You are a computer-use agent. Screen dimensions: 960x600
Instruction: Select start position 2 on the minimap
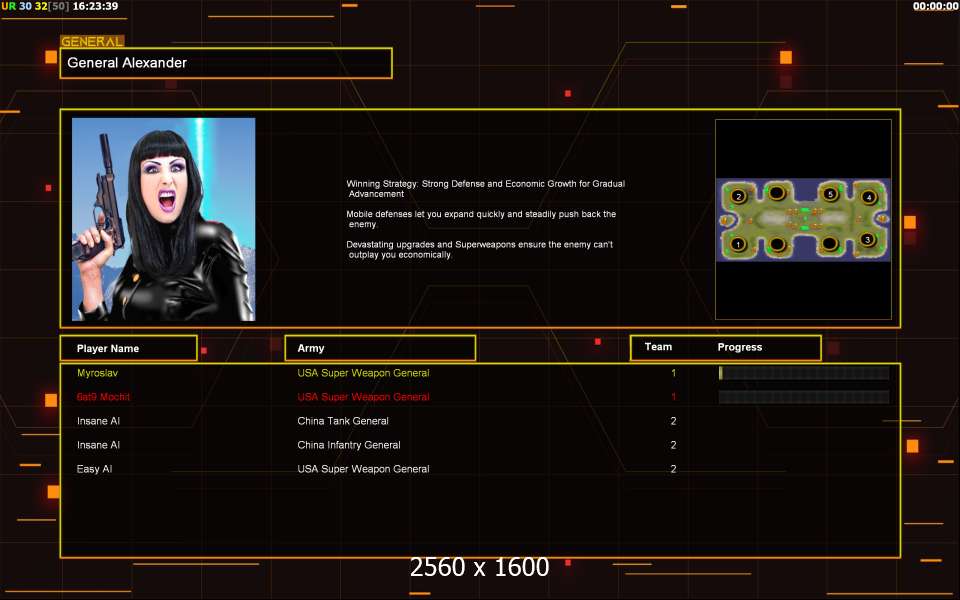coord(738,196)
